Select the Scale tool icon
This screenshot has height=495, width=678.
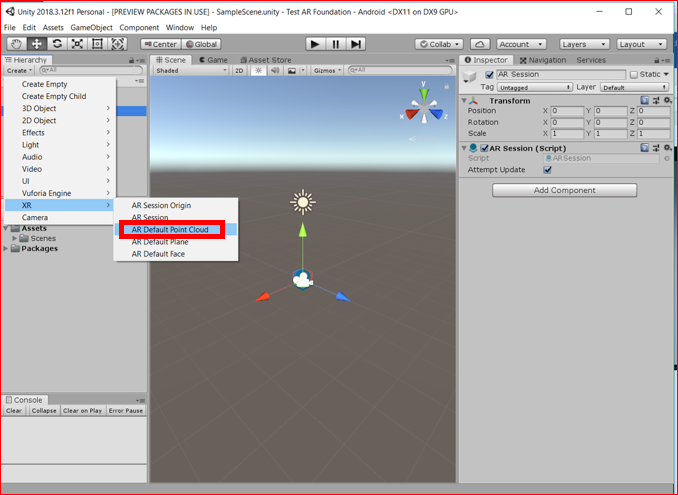pos(77,44)
